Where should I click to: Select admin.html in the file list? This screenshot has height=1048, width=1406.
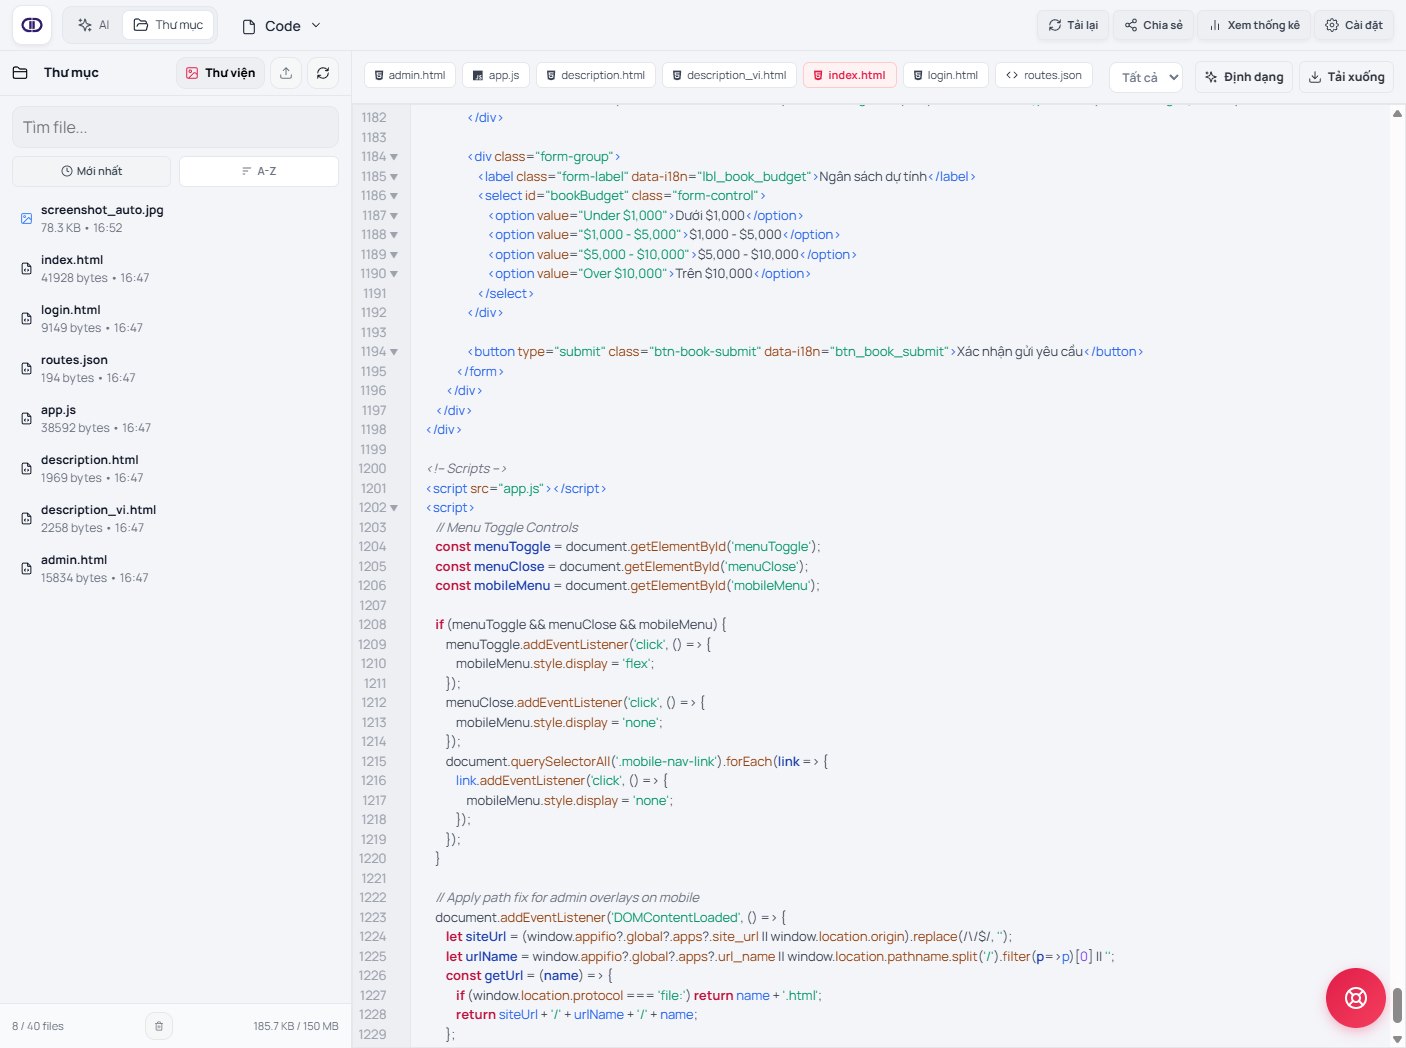coord(175,568)
